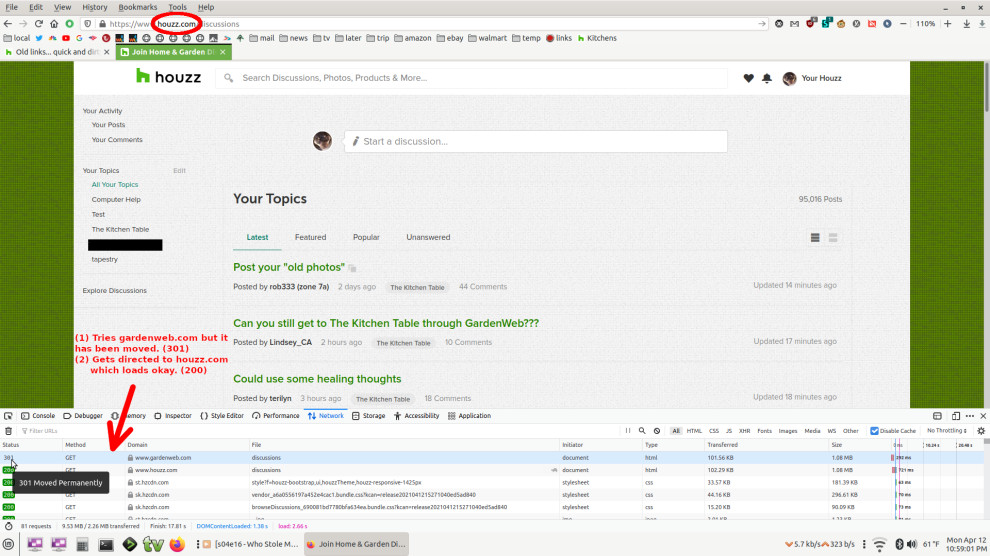Expand the mail bookmarks folder

[261, 38]
